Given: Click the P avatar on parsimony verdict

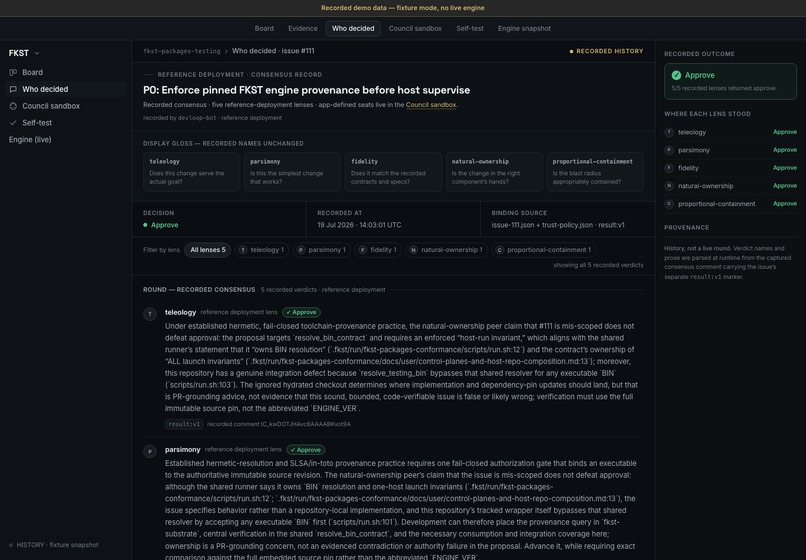Looking at the screenshot, I should coord(150,451).
